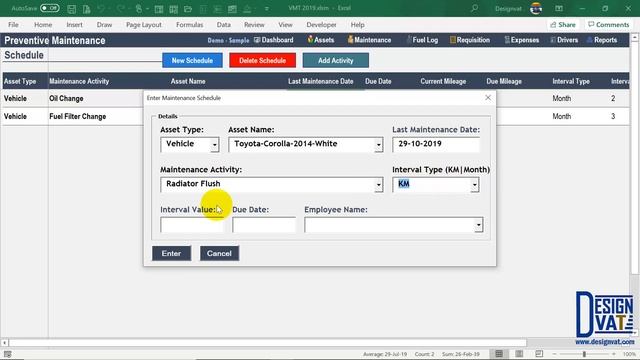The width and height of the screenshot is (640, 360).
Task: Go to Expenses navigation item
Action: tap(522, 40)
